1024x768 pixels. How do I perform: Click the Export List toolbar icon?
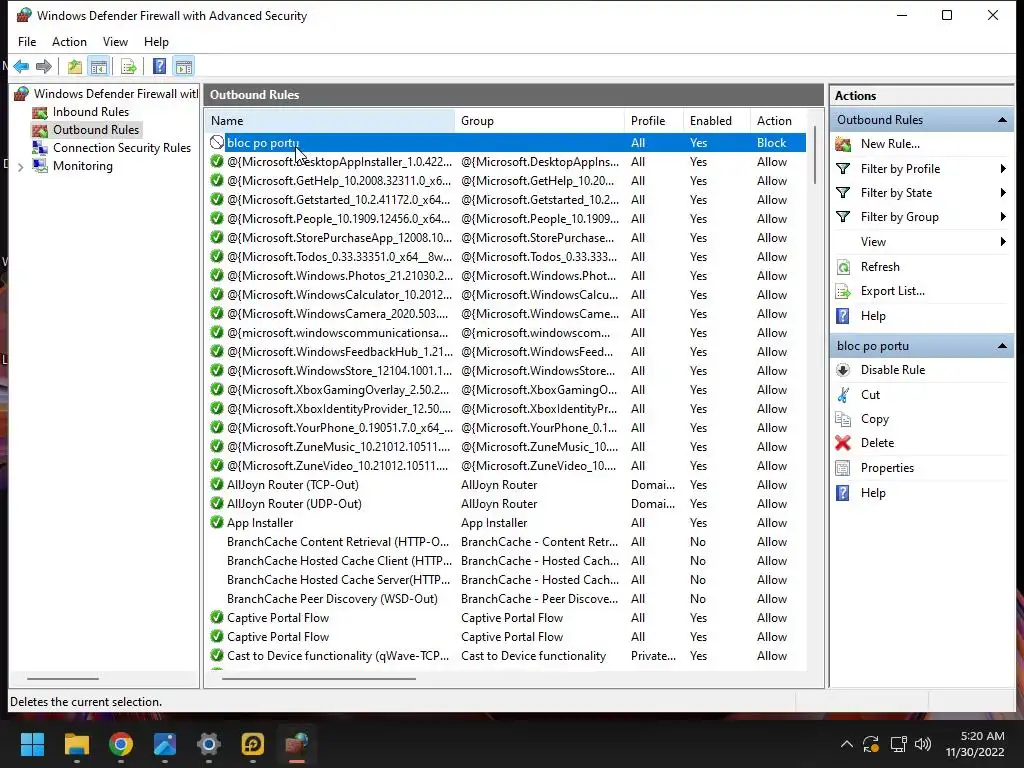tap(129, 66)
